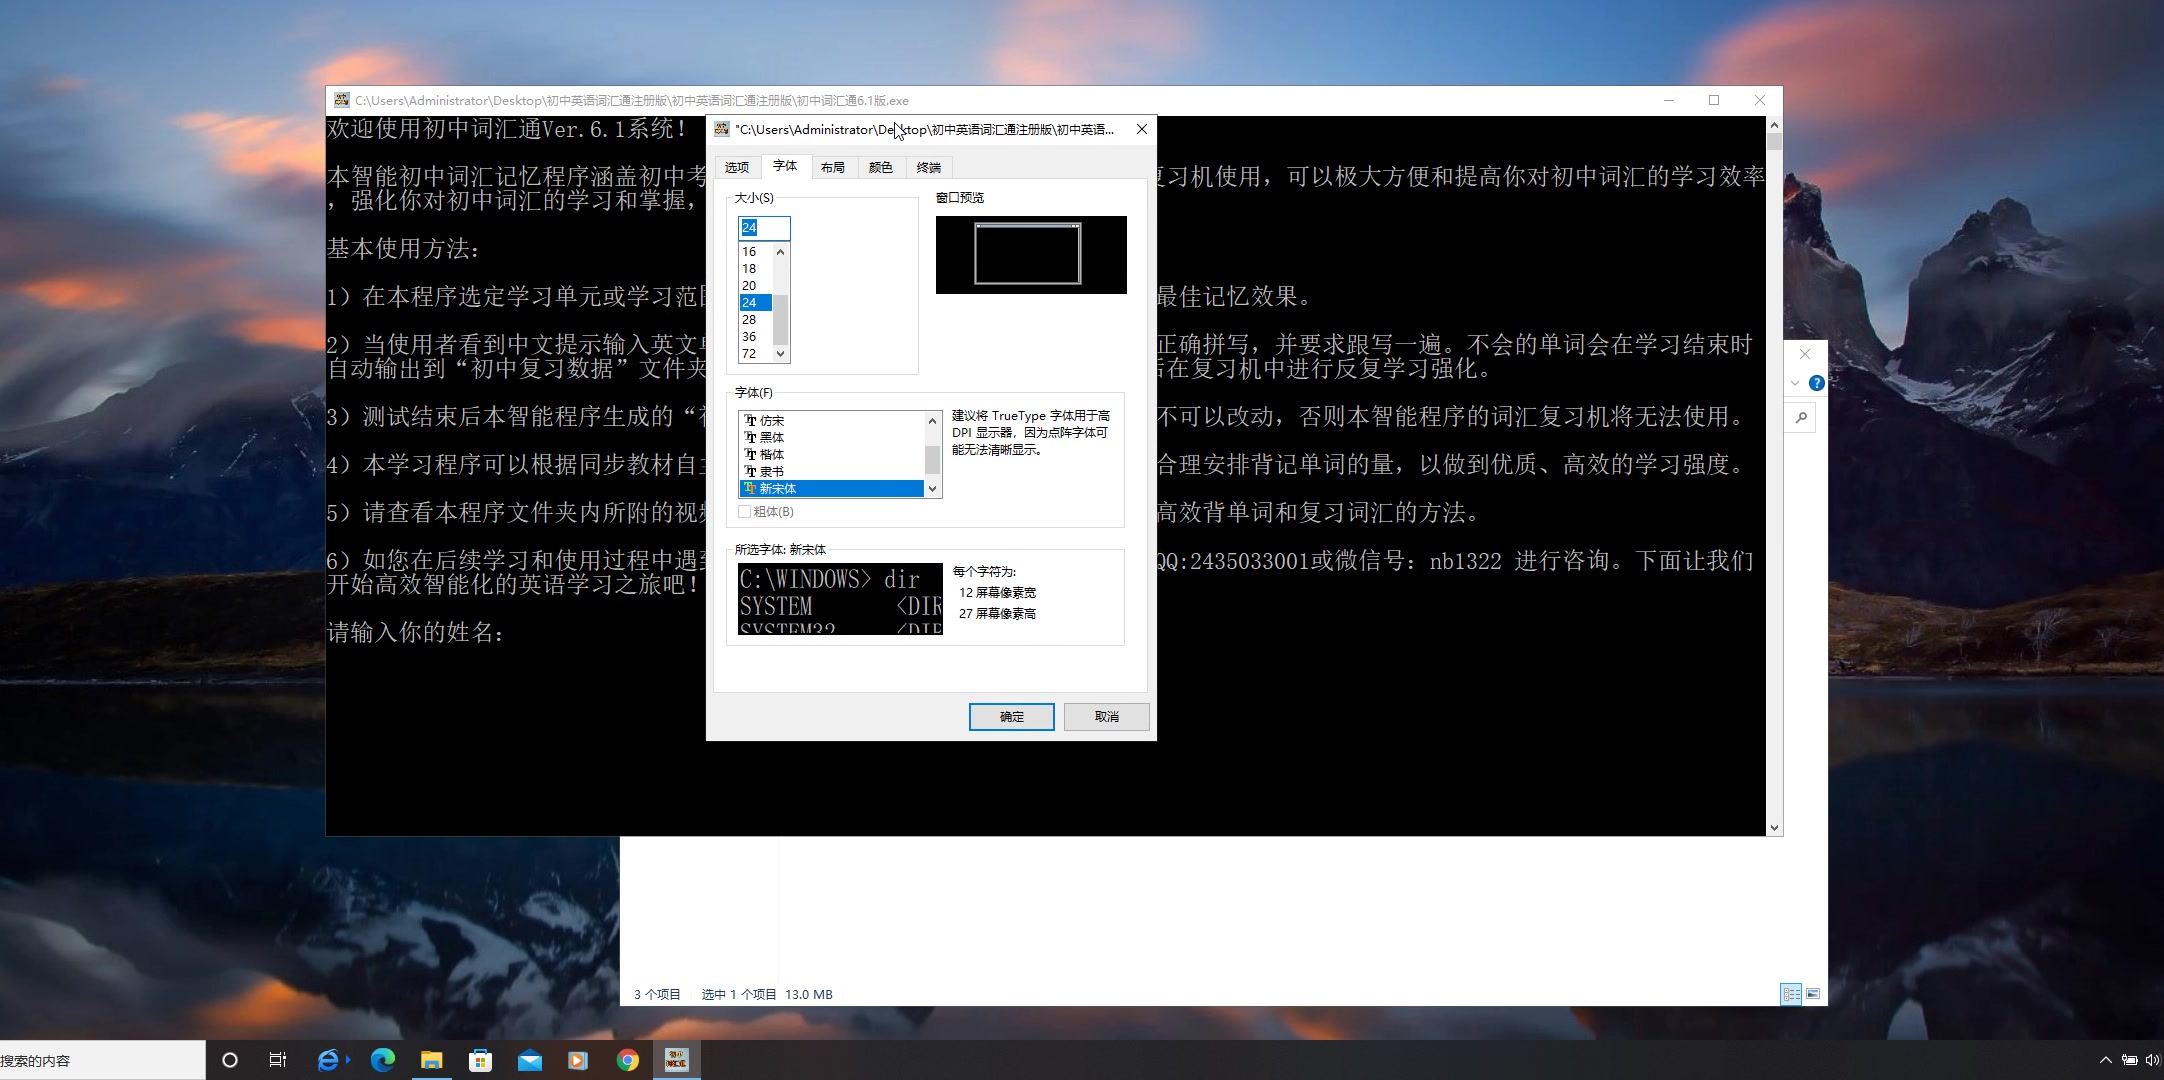The height and width of the screenshot is (1080, 2164).
Task: Click console scrollbar down arrow
Action: [x=1774, y=828]
